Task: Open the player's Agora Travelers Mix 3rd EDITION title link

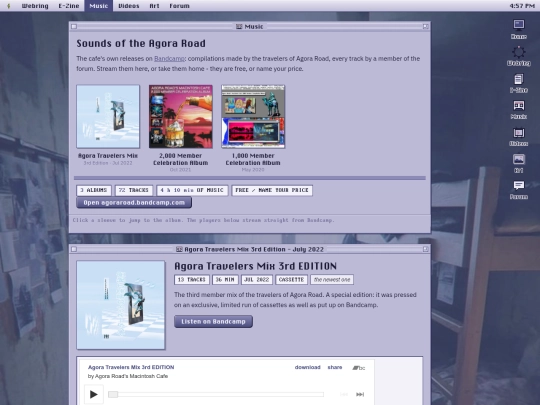Action: tap(131, 367)
